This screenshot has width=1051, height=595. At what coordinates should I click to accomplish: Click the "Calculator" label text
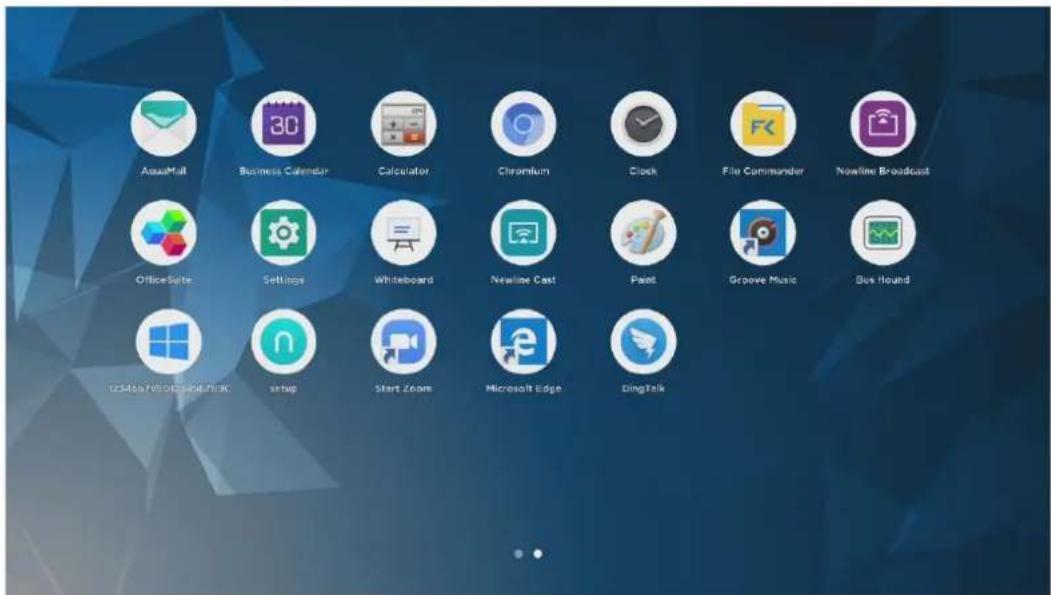(404, 171)
